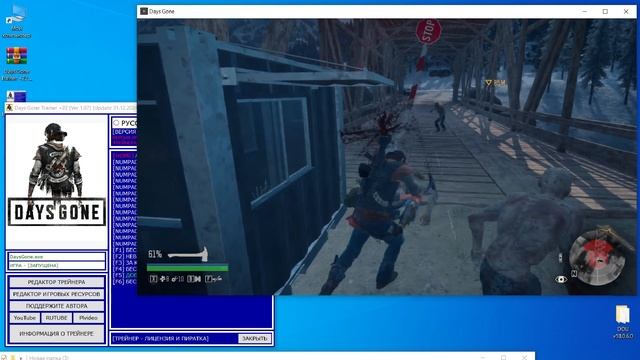Click the DaysGone.exe process field
Viewport: 640px width, 360px height.
56,257
